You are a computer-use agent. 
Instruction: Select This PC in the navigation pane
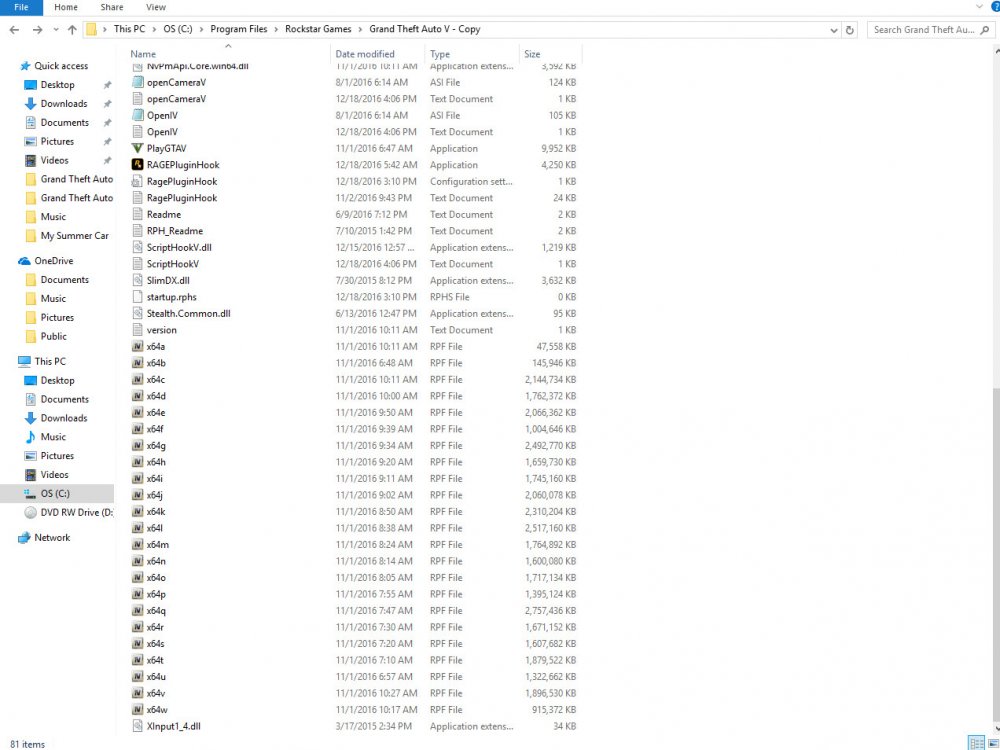pyautogui.click(x=50, y=361)
